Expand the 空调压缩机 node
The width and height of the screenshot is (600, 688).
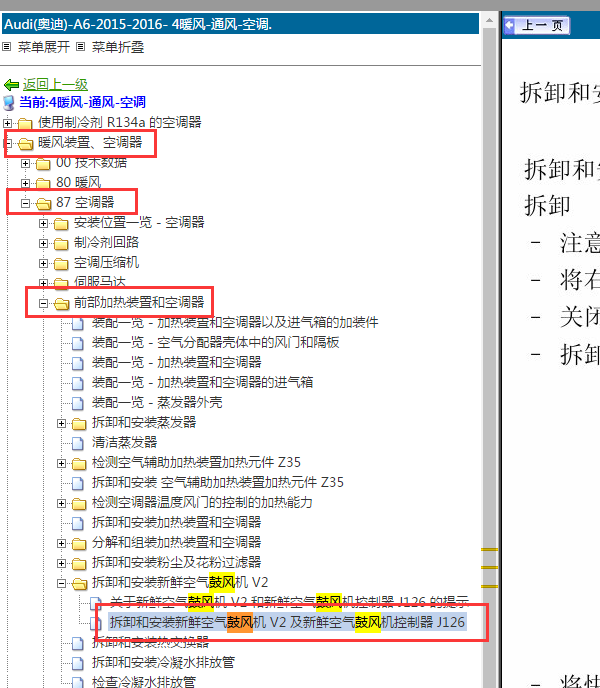tap(43, 263)
